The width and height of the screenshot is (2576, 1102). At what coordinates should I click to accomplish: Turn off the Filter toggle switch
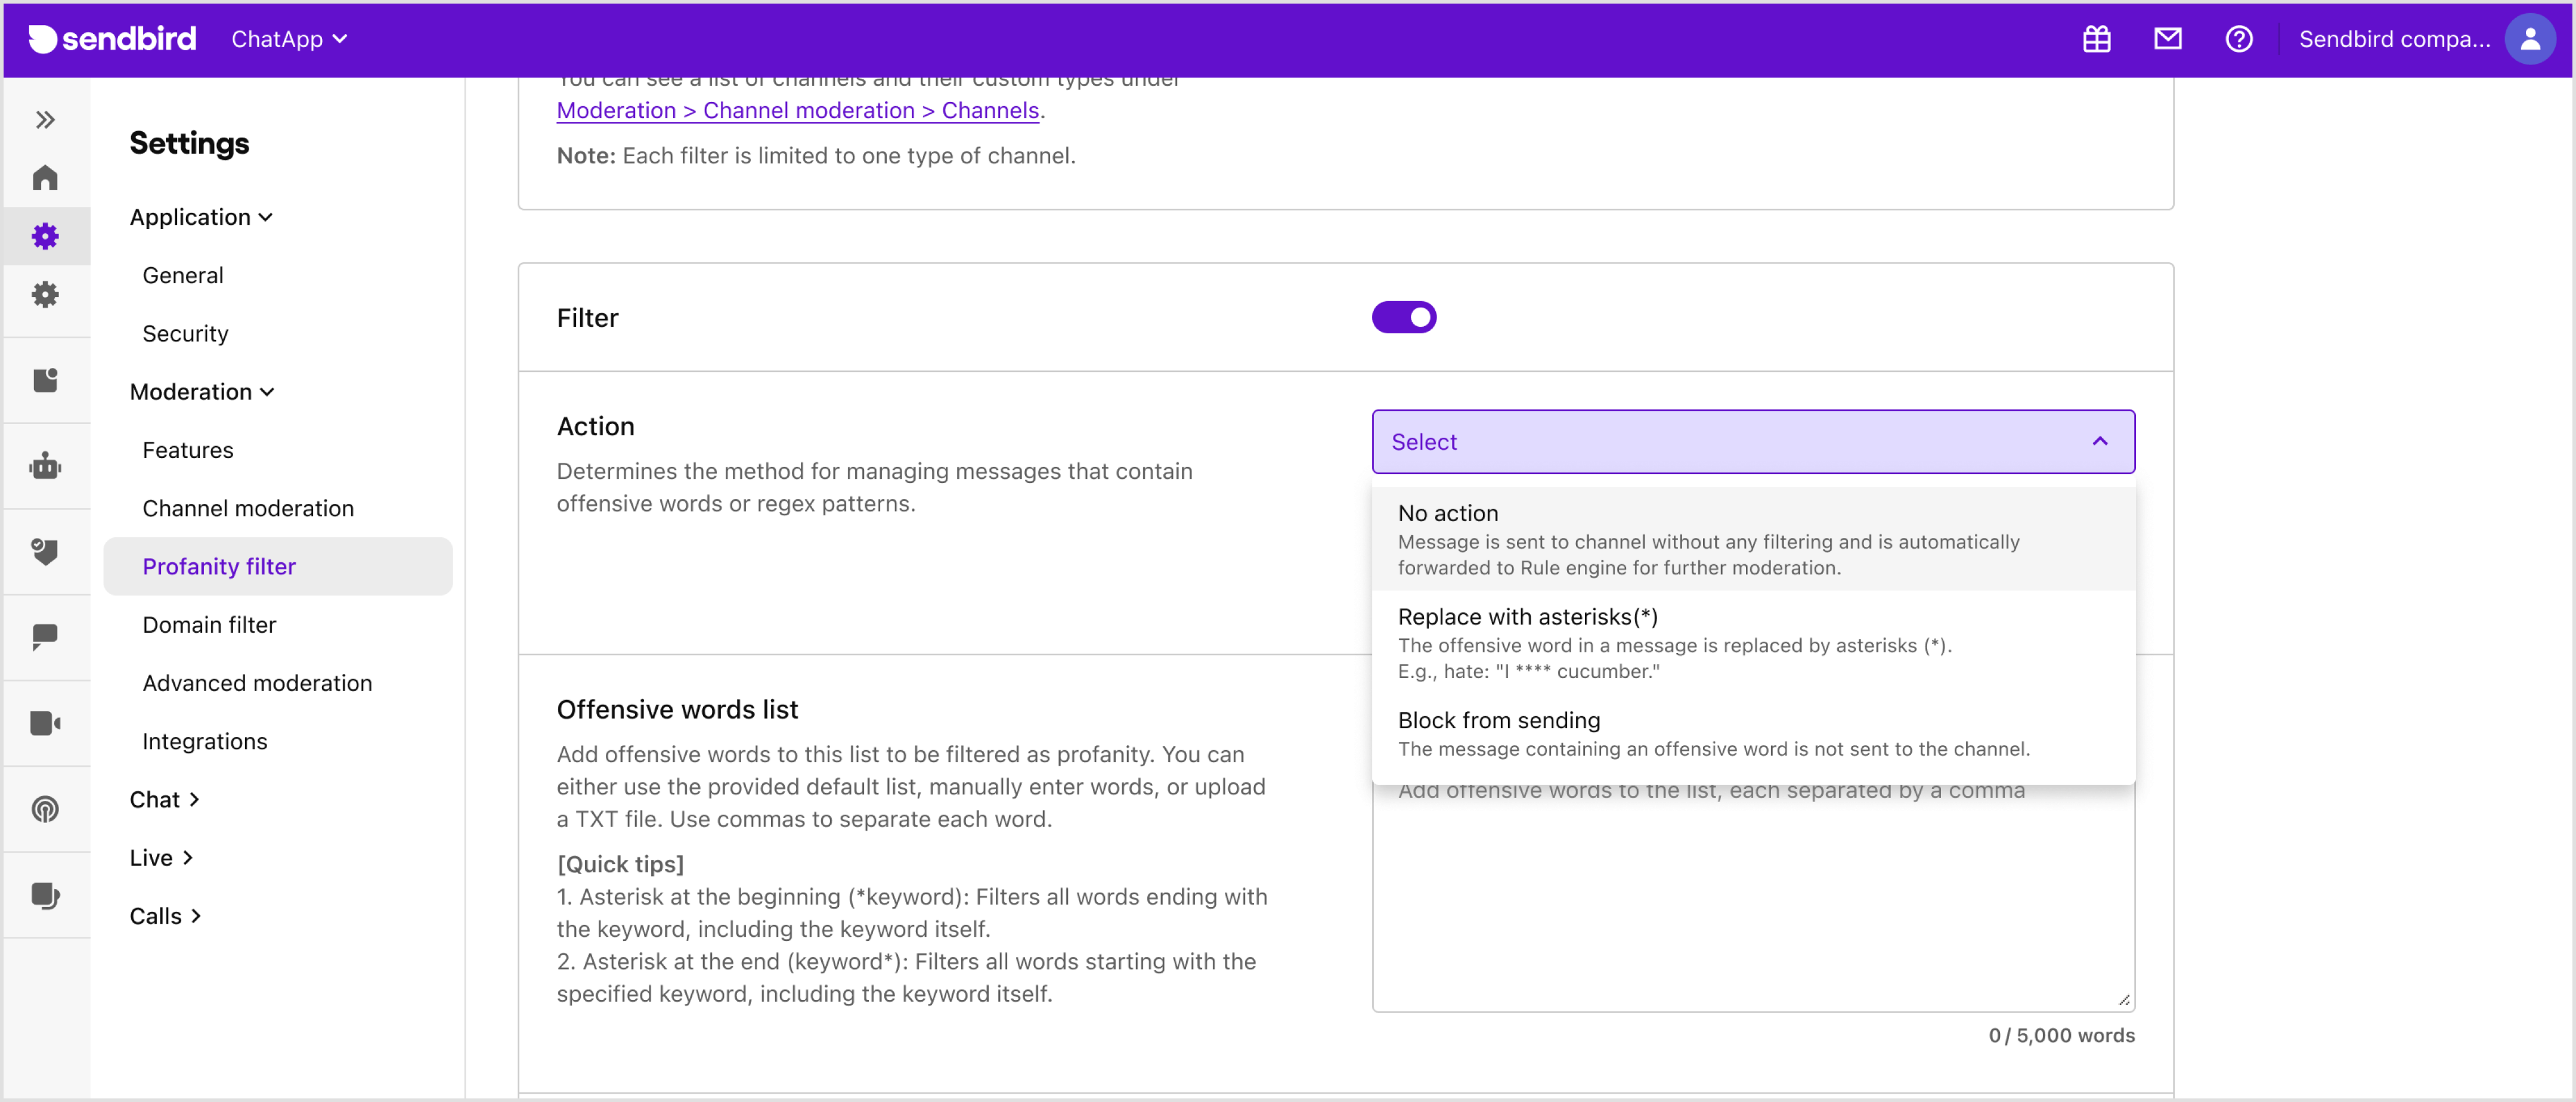[1403, 317]
